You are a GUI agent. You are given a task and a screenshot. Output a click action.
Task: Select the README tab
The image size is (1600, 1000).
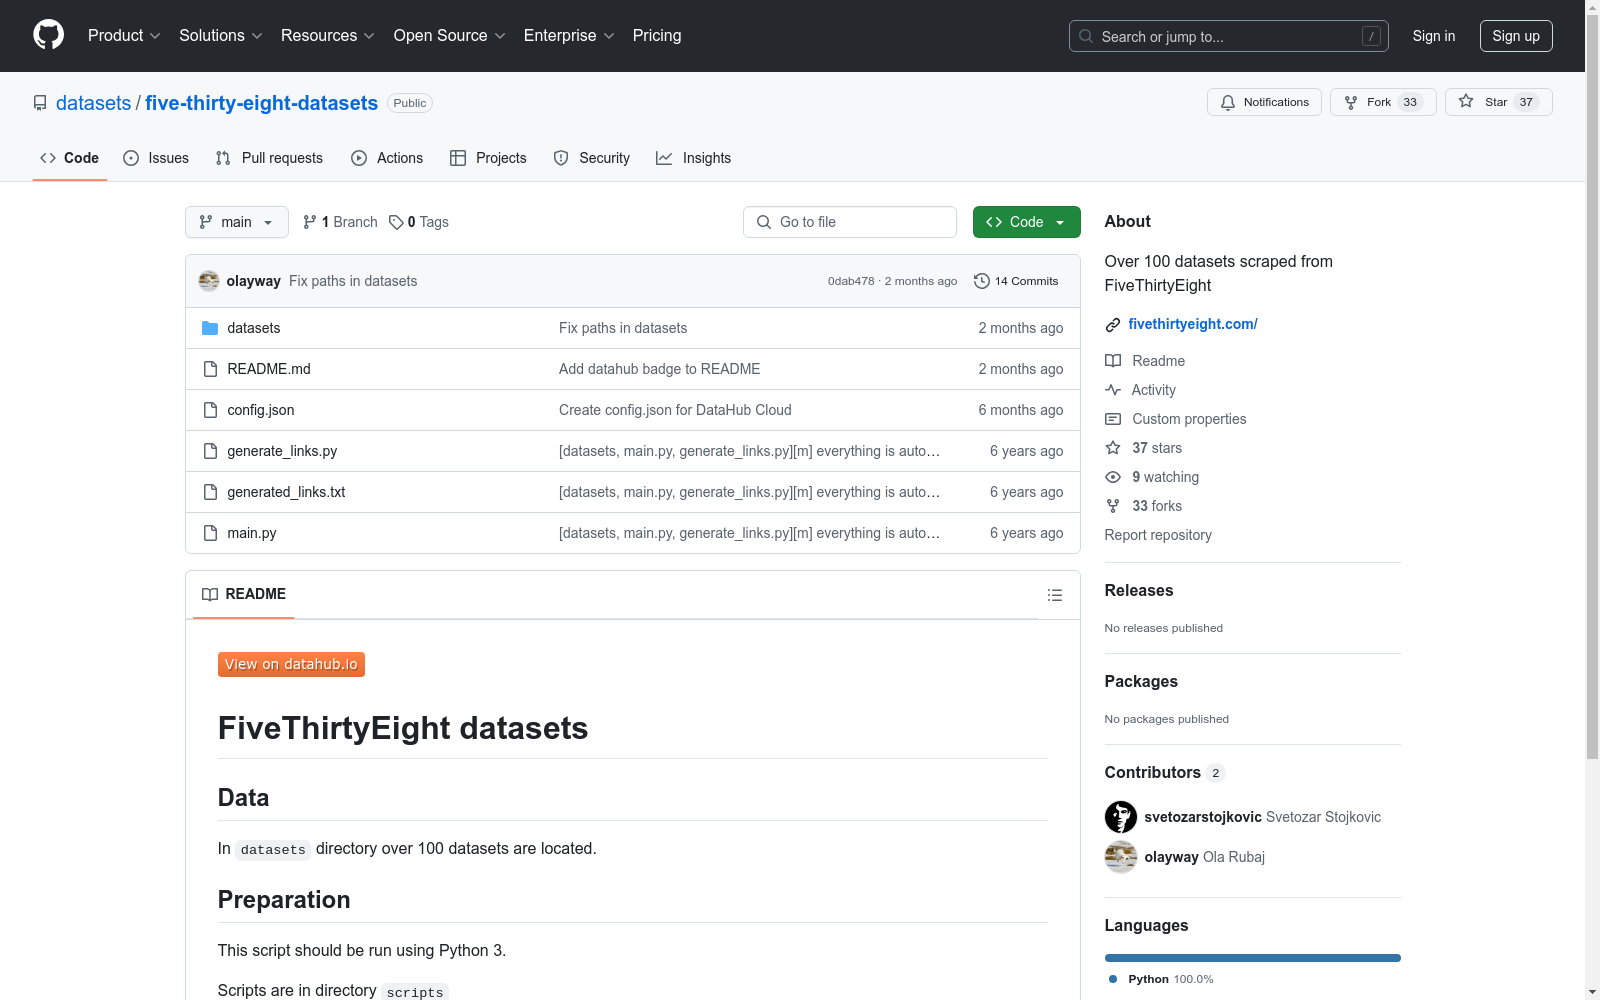(x=244, y=594)
